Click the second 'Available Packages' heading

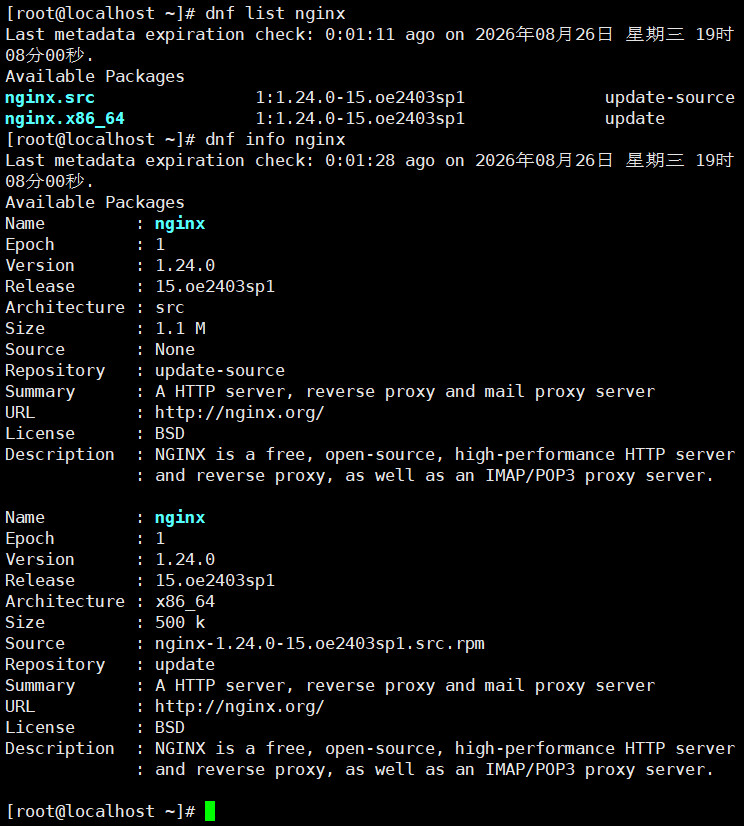[95, 203]
